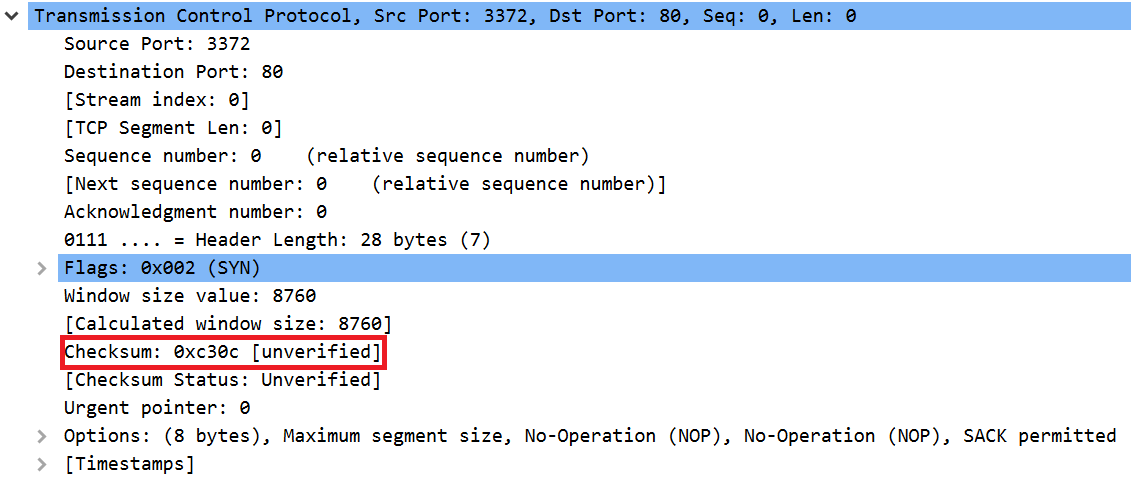Select the Flags: 0x002 (SYN) text
The width and height of the screenshot is (1131, 477).
(x=162, y=268)
